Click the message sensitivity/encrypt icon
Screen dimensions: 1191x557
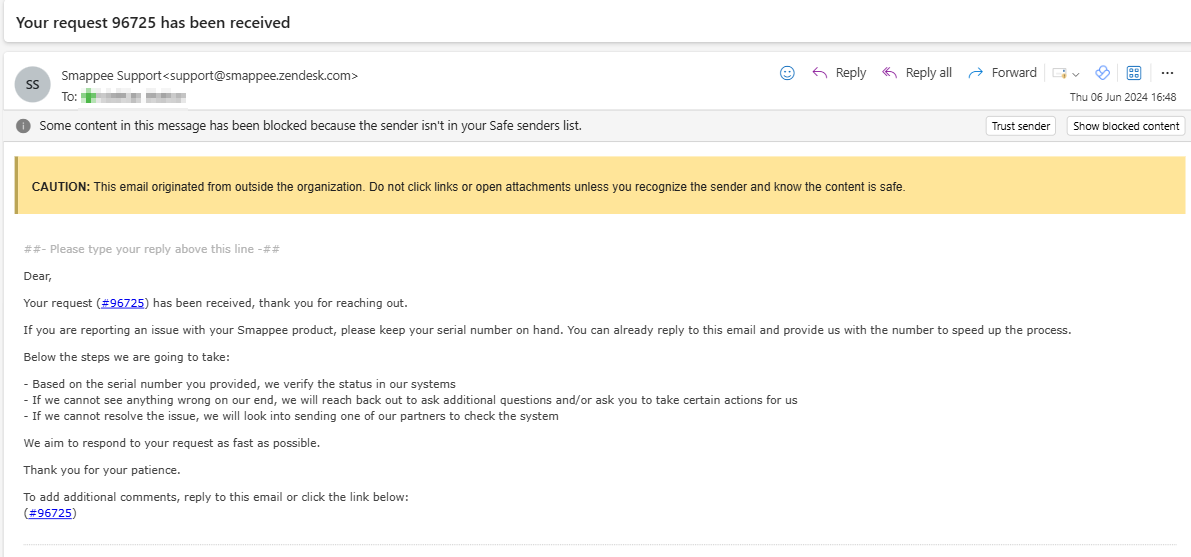(x=1060, y=73)
